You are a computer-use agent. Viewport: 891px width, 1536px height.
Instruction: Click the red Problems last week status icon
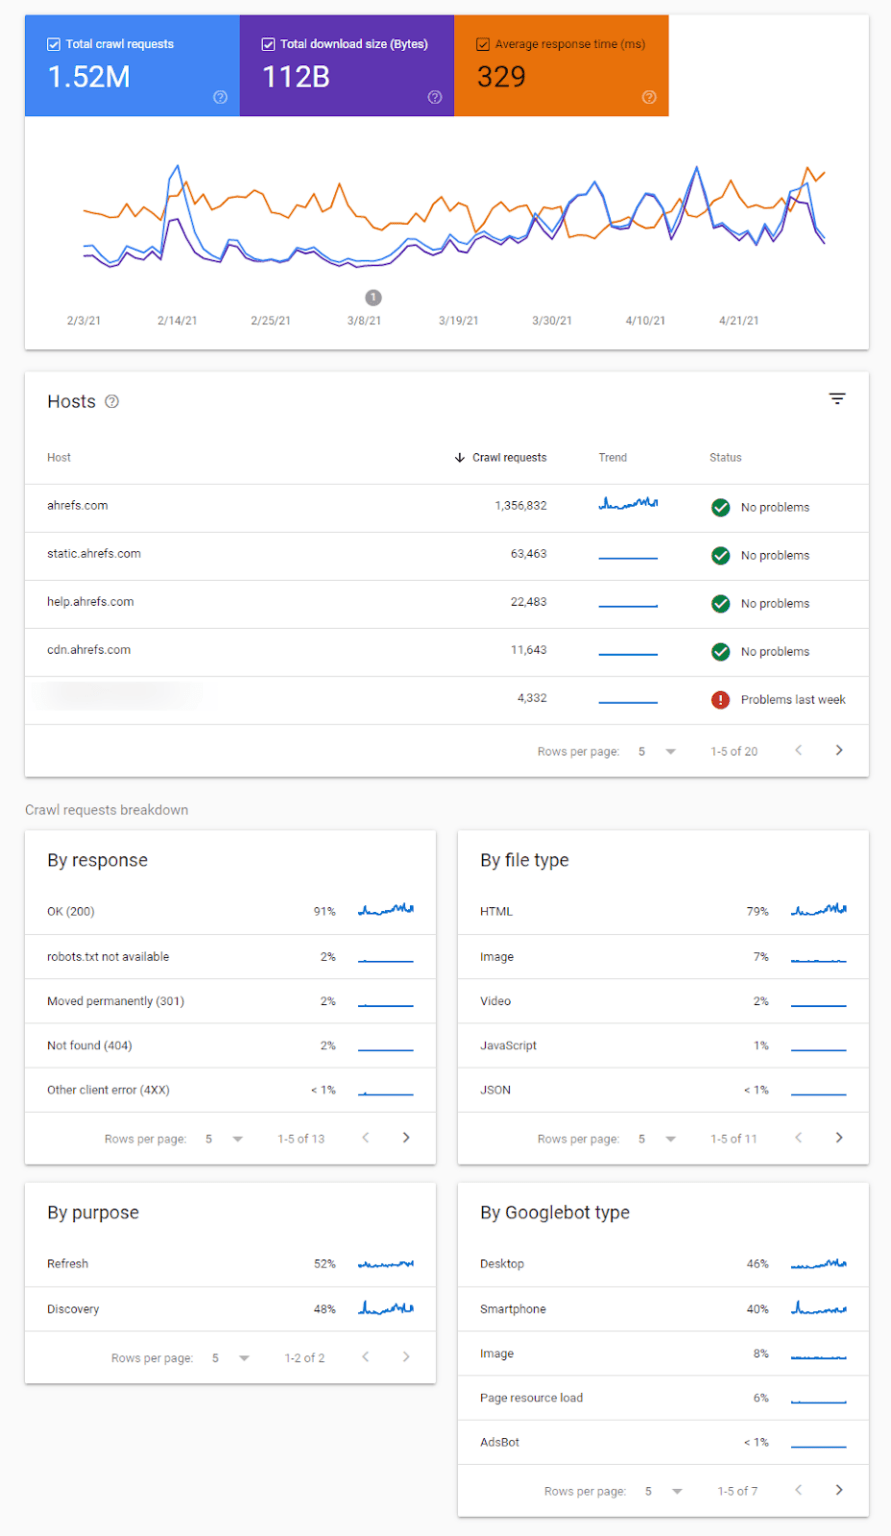click(x=720, y=699)
